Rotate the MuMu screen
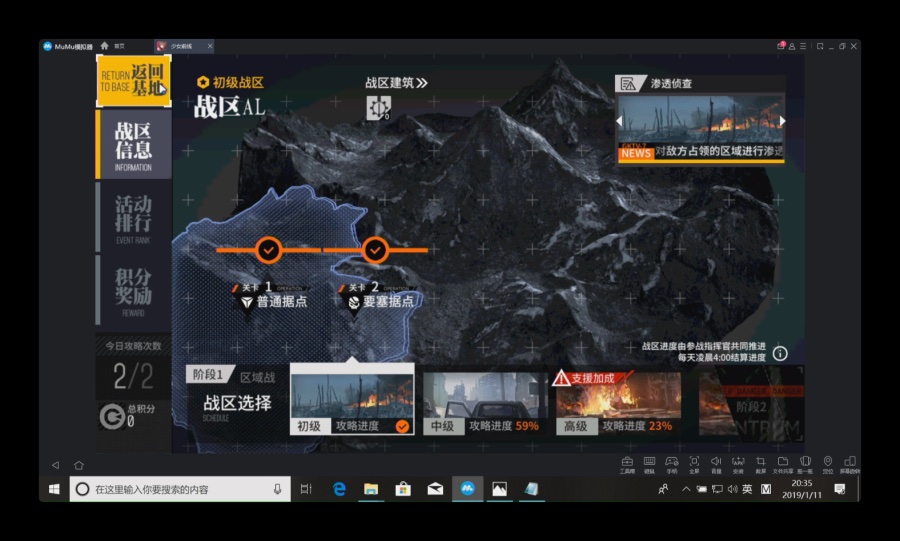Viewport: 900px width, 541px height. pos(850,464)
